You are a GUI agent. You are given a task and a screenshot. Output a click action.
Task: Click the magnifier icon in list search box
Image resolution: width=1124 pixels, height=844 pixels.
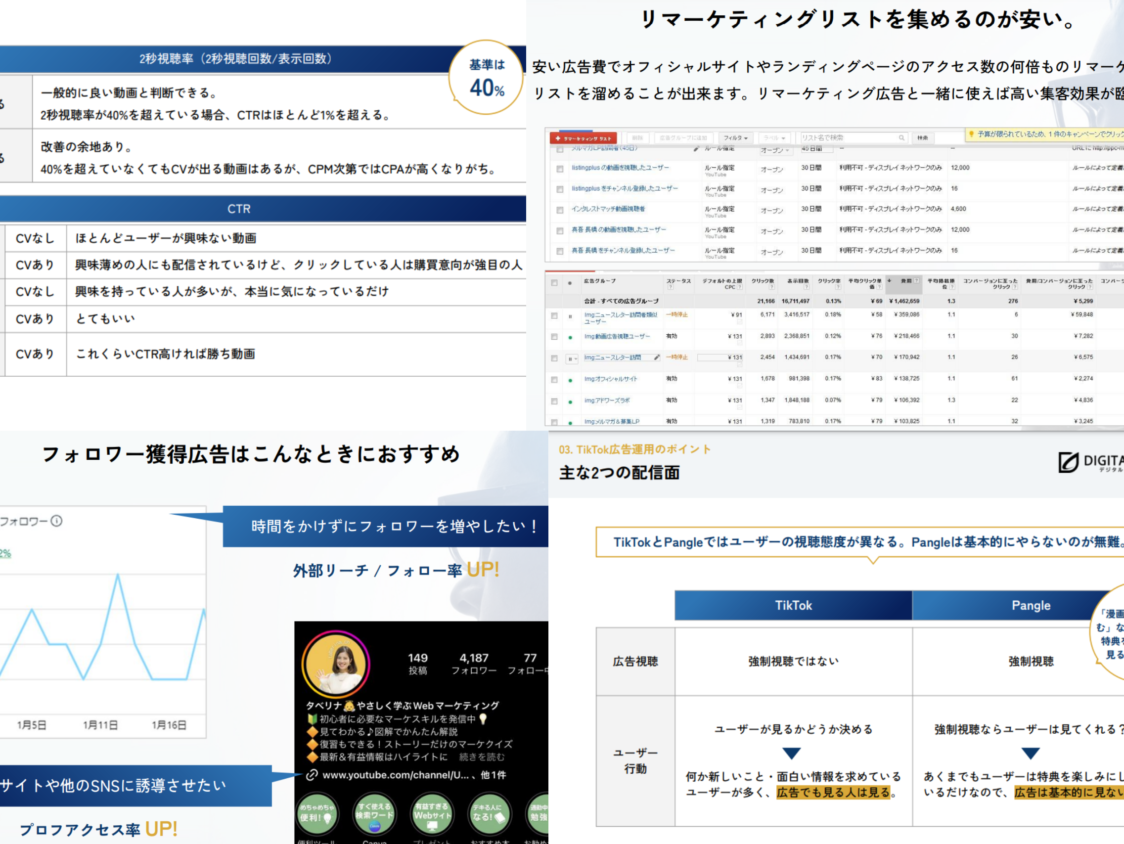pos(902,138)
